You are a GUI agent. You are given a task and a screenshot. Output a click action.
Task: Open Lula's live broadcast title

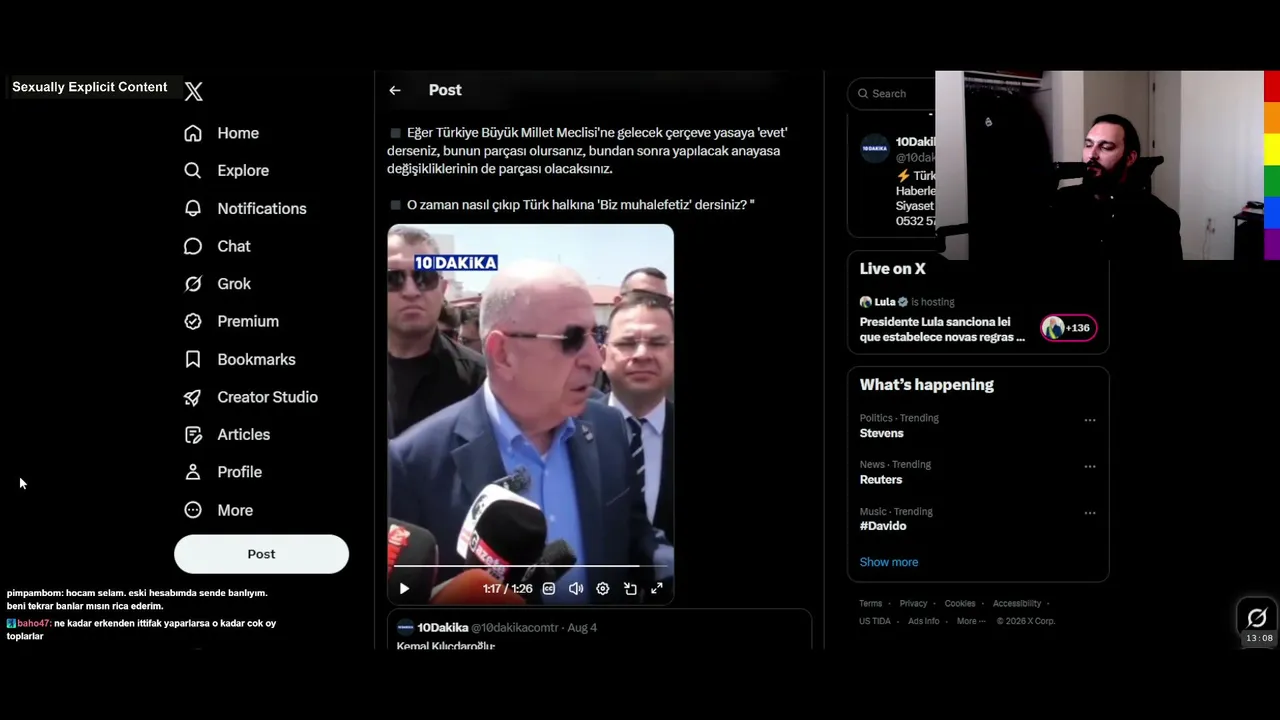click(942, 330)
